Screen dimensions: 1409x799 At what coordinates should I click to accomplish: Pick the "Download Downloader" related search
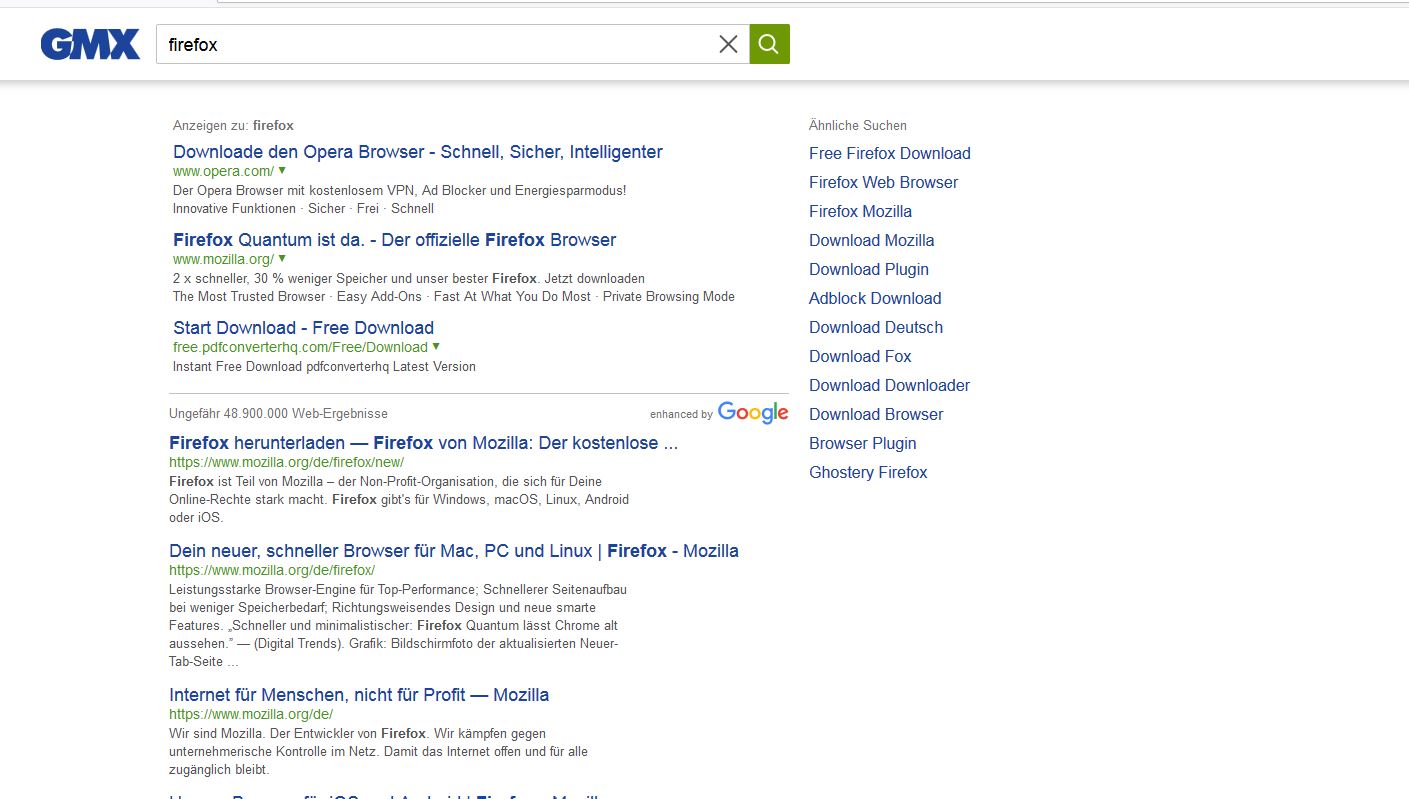pos(889,385)
